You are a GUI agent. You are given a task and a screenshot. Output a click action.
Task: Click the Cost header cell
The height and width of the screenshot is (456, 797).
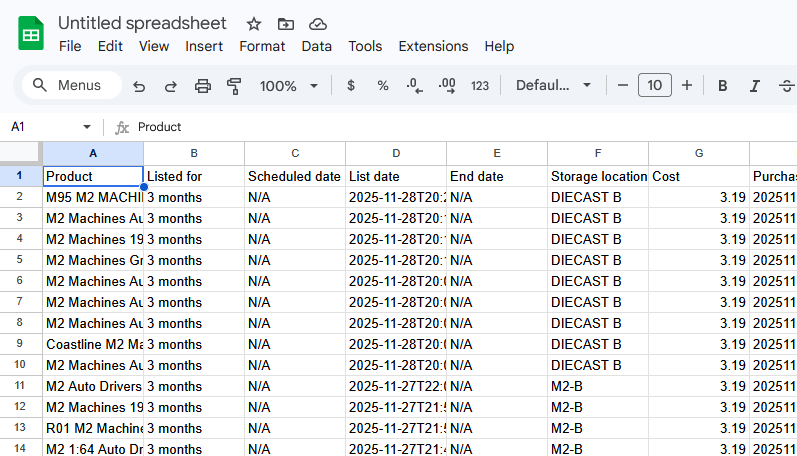[699, 176]
